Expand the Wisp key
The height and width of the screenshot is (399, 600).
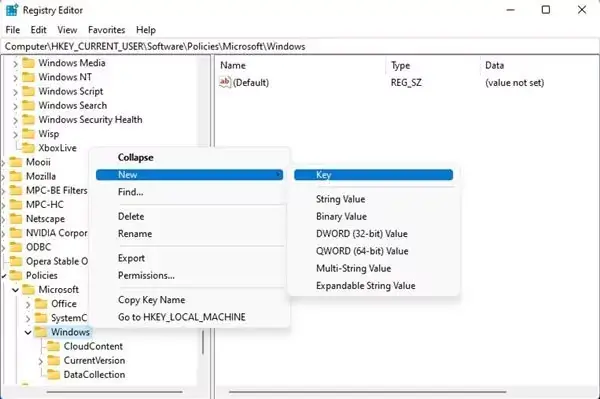pos(15,134)
